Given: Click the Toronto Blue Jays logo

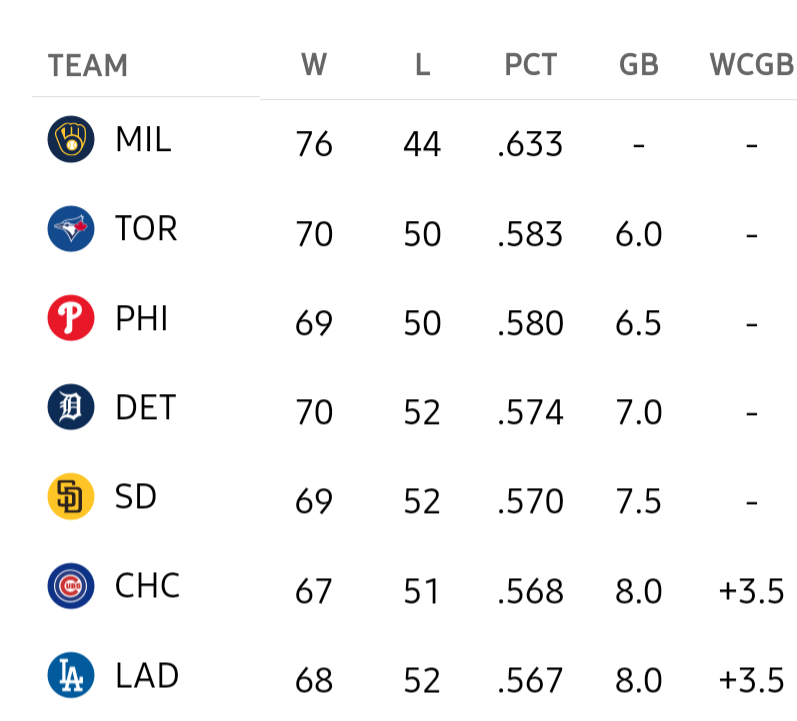Looking at the screenshot, I should [x=71, y=229].
